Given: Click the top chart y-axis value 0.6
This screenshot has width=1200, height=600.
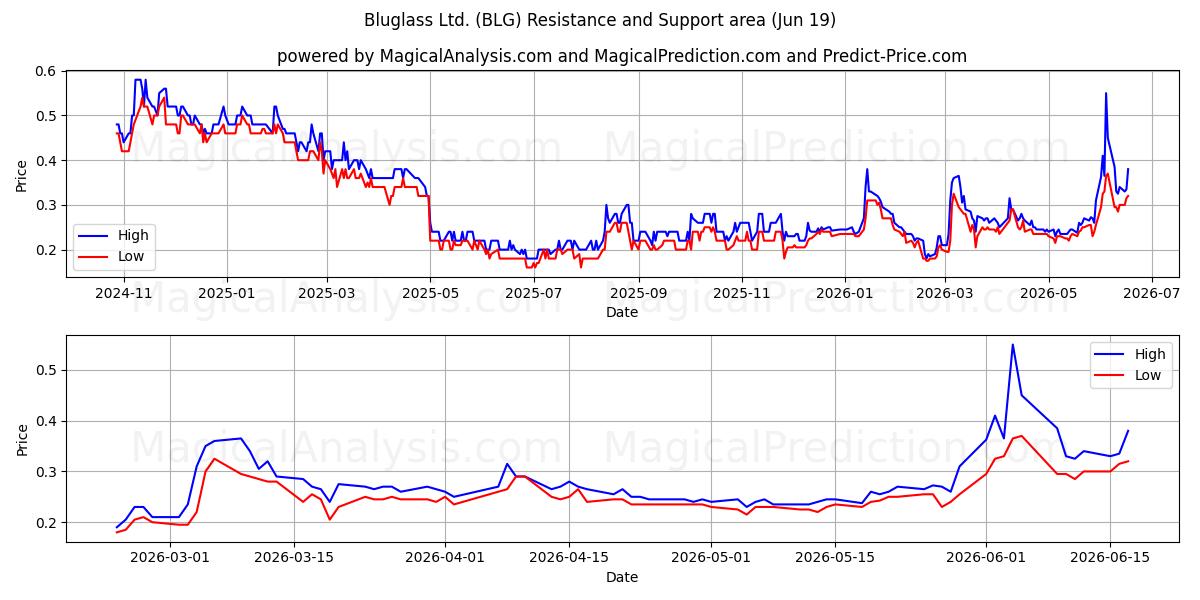Looking at the screenshot, I should (x=46, y=71).
